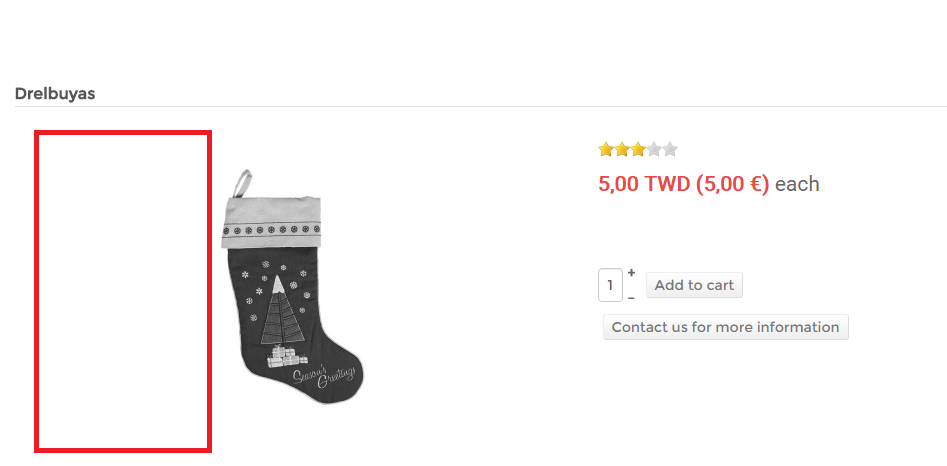This screenshot has height=466, width=947.
Task: Set rating to four stars
Action: (654, 150)
